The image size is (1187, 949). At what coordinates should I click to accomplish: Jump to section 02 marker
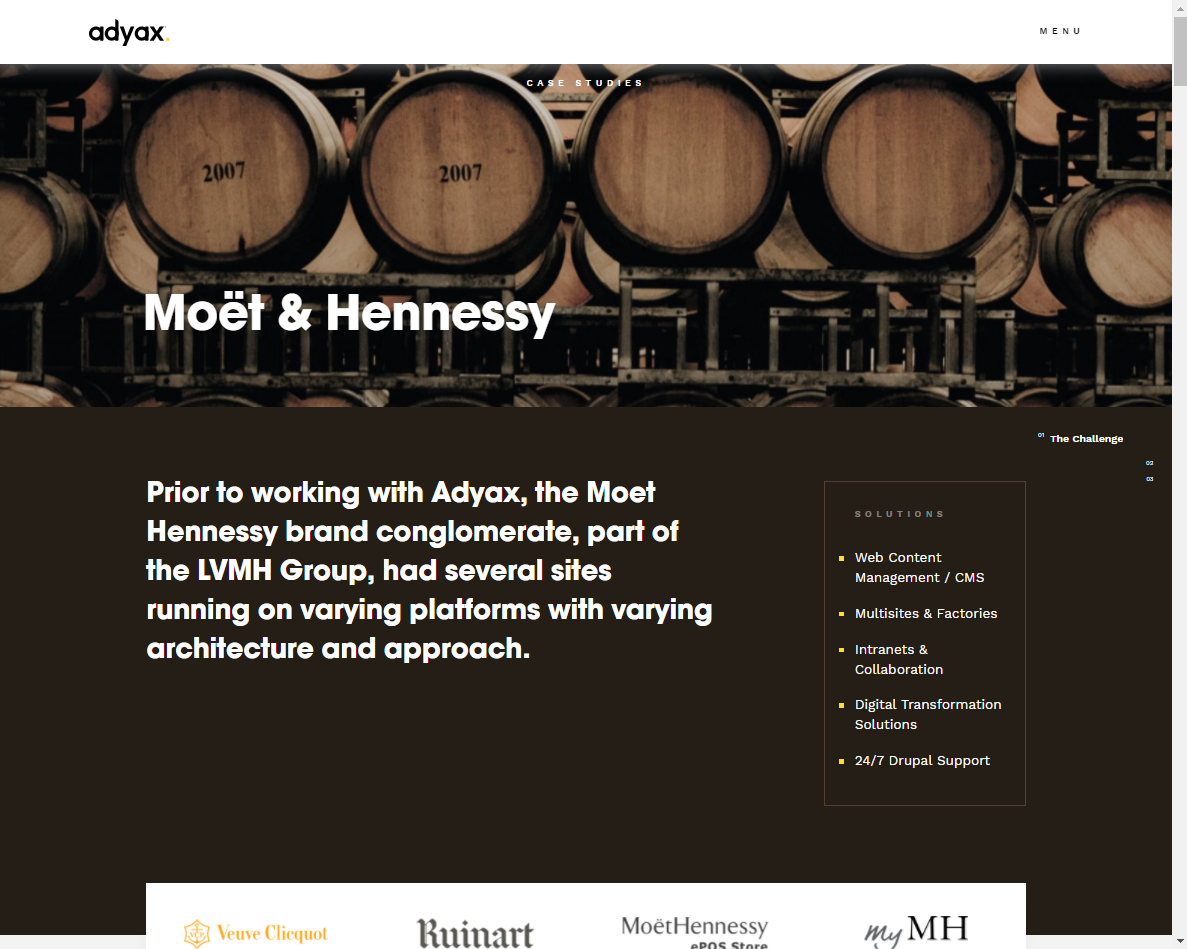pyautogui.click(x=1149, y=463)
